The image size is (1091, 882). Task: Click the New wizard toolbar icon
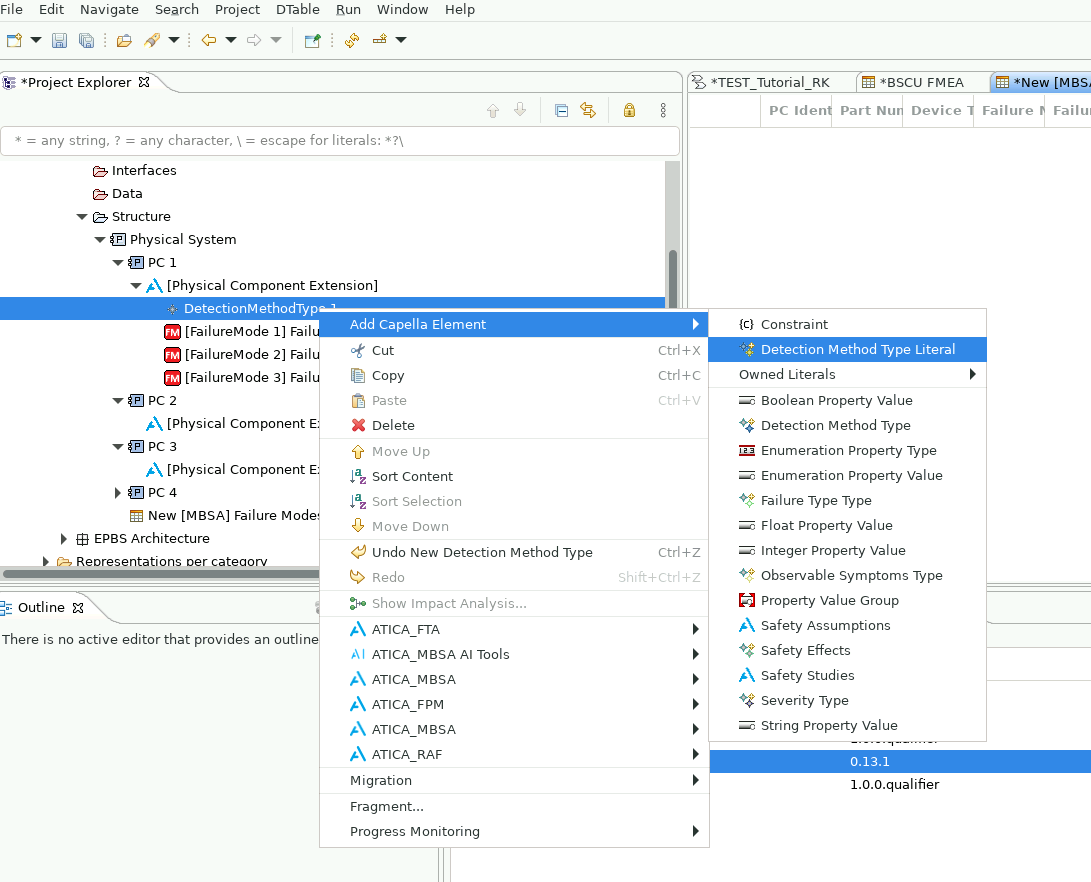[14, 40]
